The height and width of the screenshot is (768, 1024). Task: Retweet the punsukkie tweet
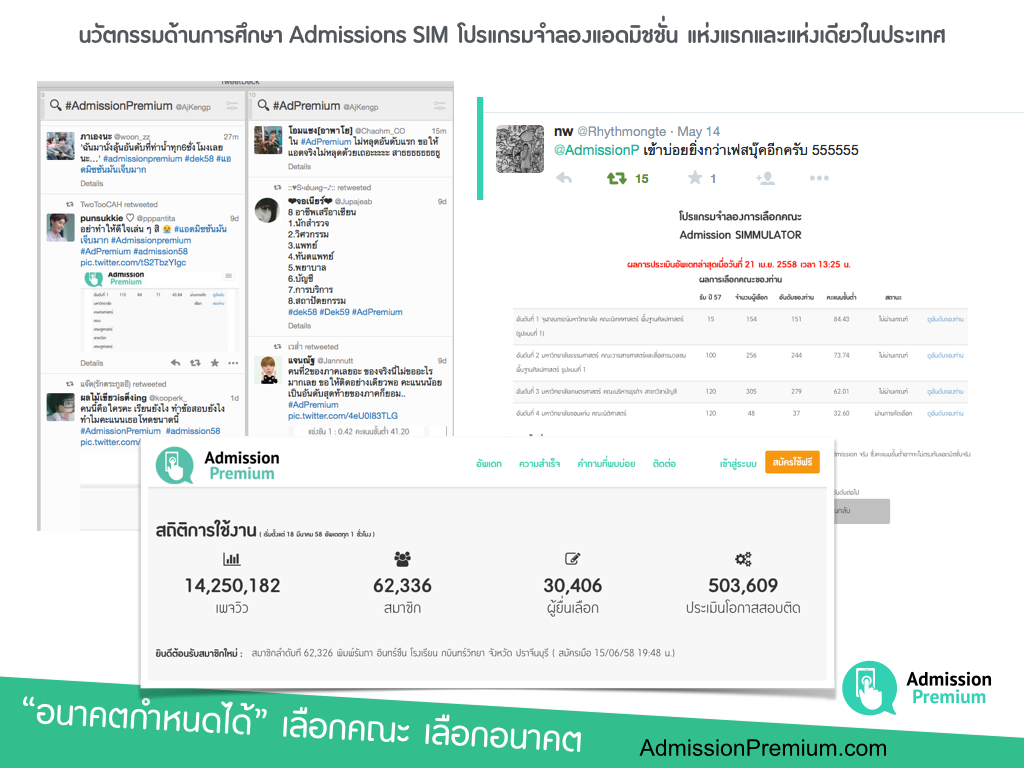point(195,362)
